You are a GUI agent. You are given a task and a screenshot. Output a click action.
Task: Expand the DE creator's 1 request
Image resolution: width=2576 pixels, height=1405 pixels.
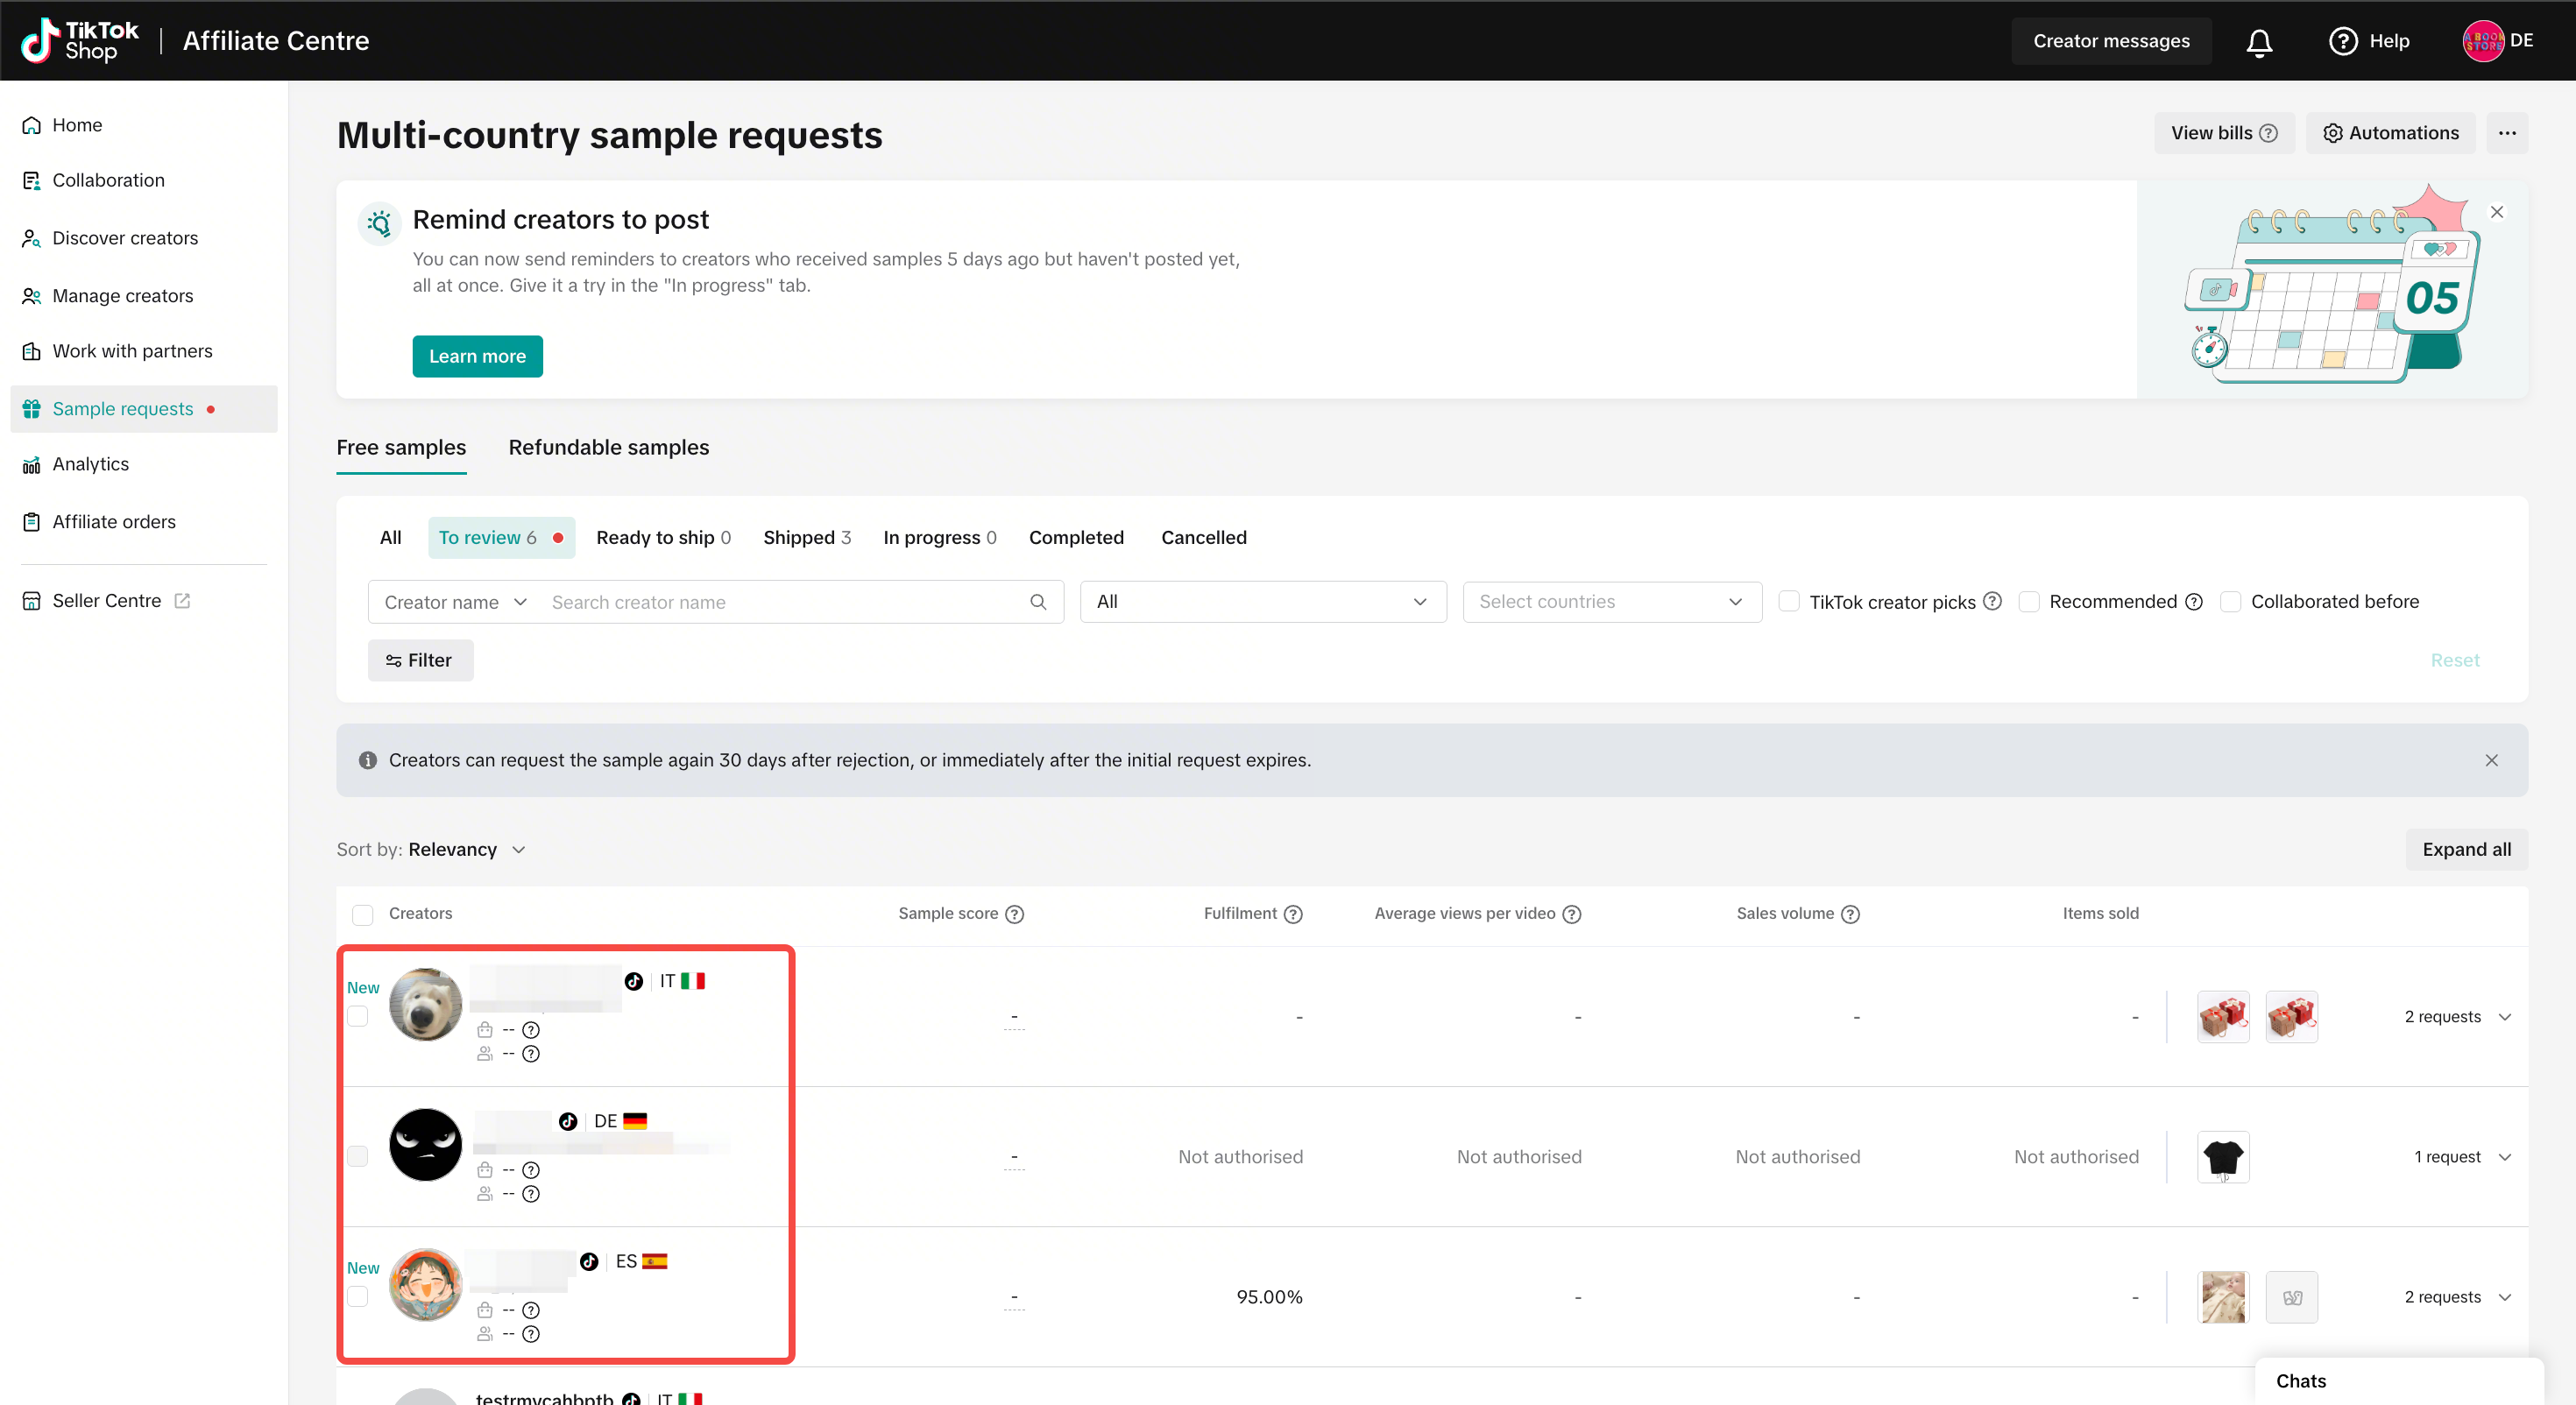(x=2463, y=1156)
